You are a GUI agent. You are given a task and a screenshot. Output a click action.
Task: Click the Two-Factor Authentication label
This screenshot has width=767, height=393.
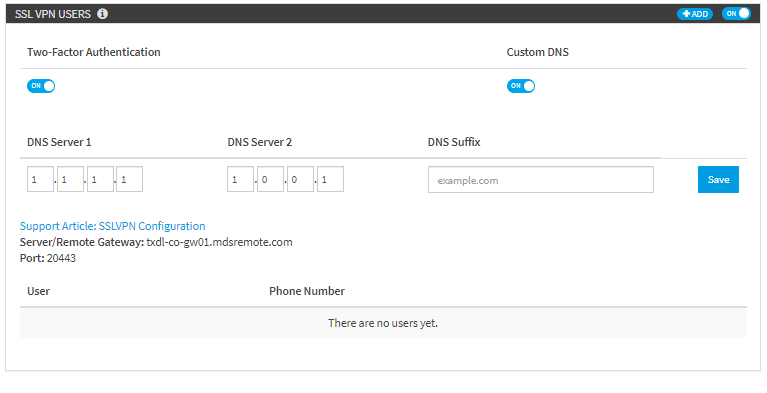(93, 52)
